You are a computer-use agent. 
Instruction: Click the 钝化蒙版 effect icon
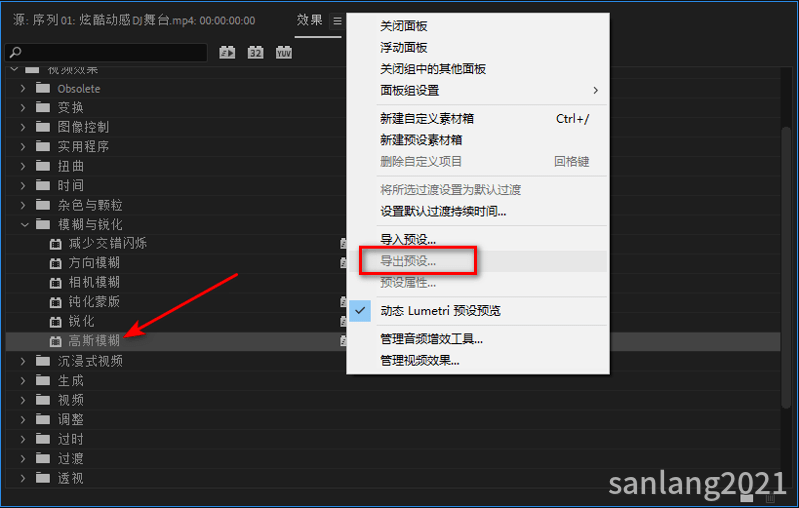pyautogui.click(x=56, y=302)
